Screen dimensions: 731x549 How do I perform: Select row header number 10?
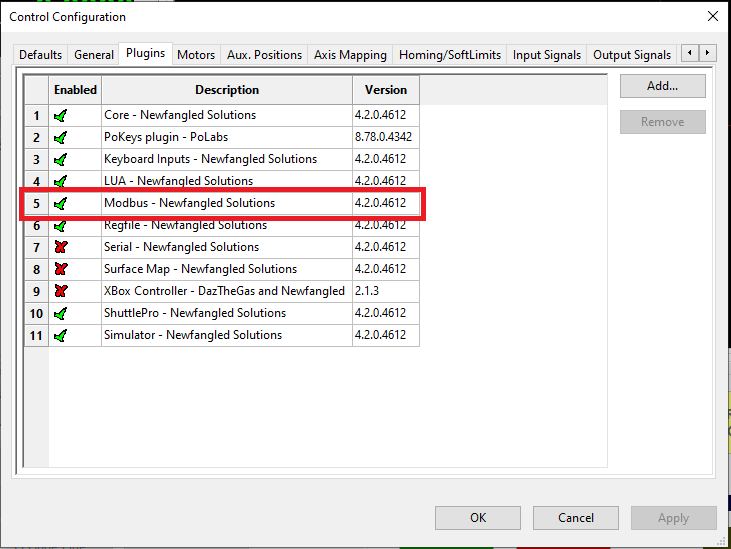(x=36, y=314)
